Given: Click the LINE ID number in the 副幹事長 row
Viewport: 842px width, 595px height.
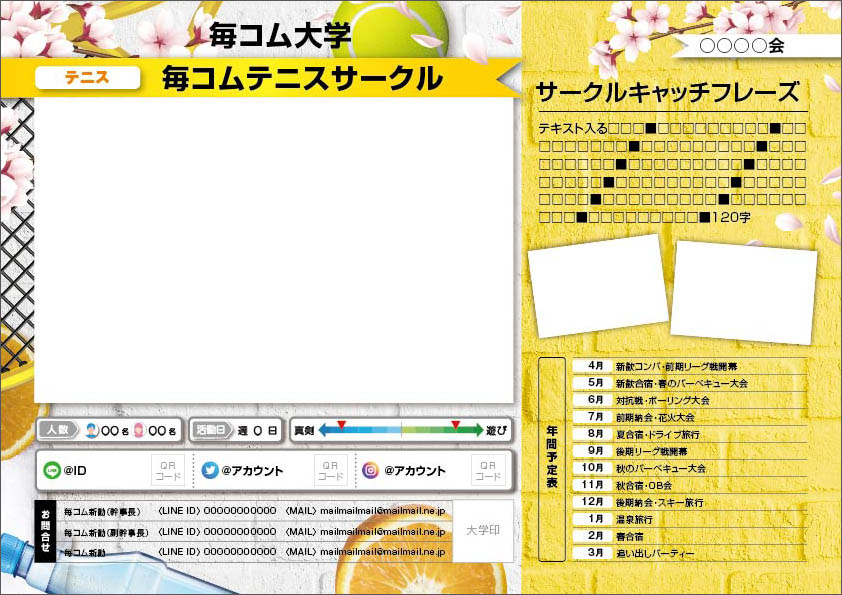Looking at the screenshot, I should tap(240, 532).
